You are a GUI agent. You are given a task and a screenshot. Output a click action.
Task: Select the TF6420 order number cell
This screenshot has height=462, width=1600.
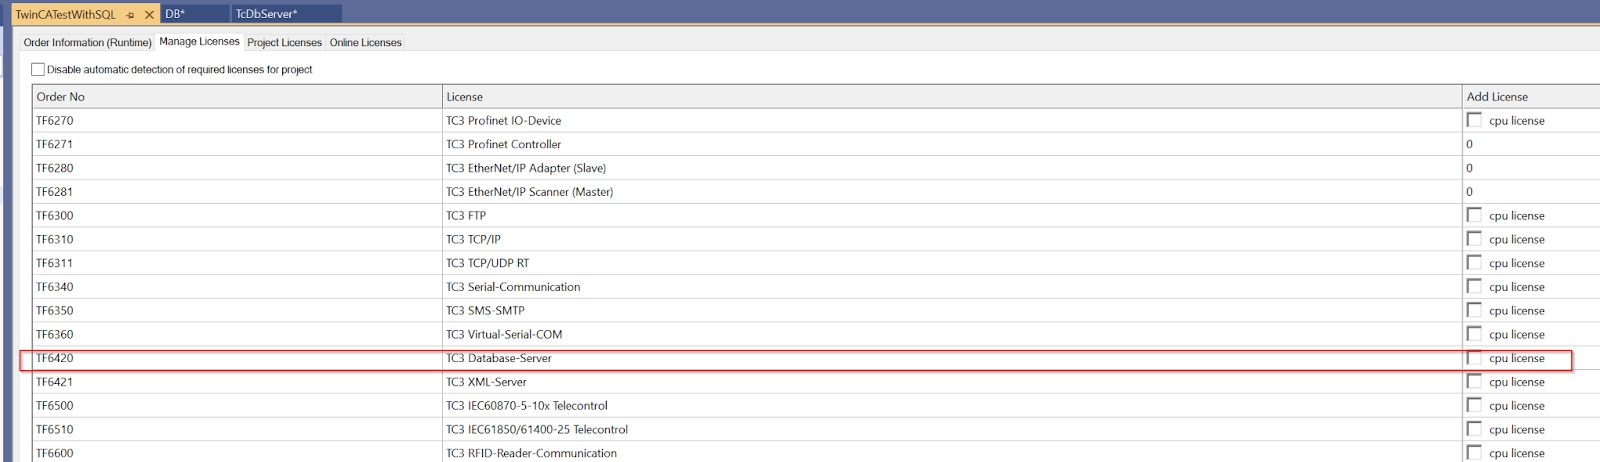pos(237,358)
